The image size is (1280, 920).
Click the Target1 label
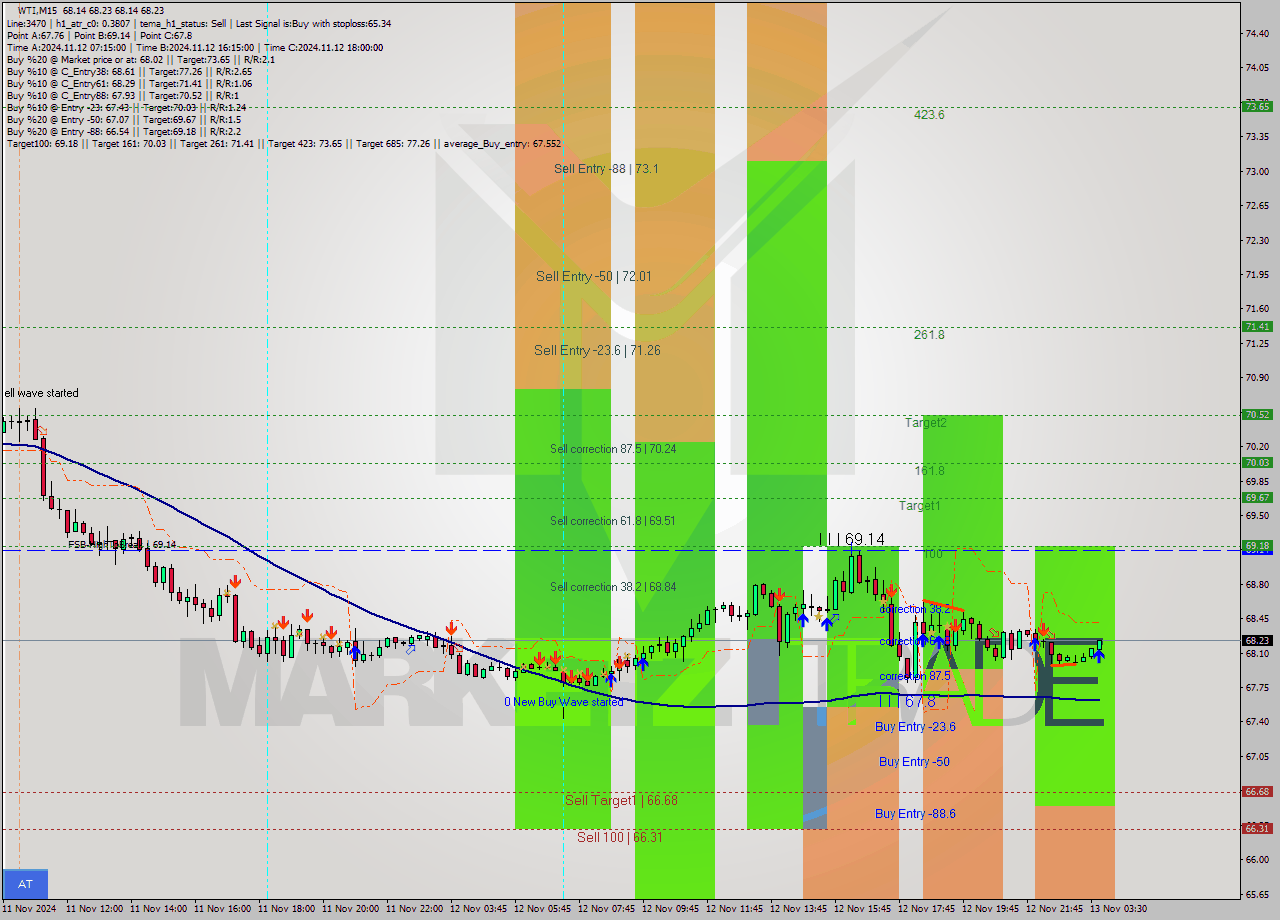[x=919, y=506]
